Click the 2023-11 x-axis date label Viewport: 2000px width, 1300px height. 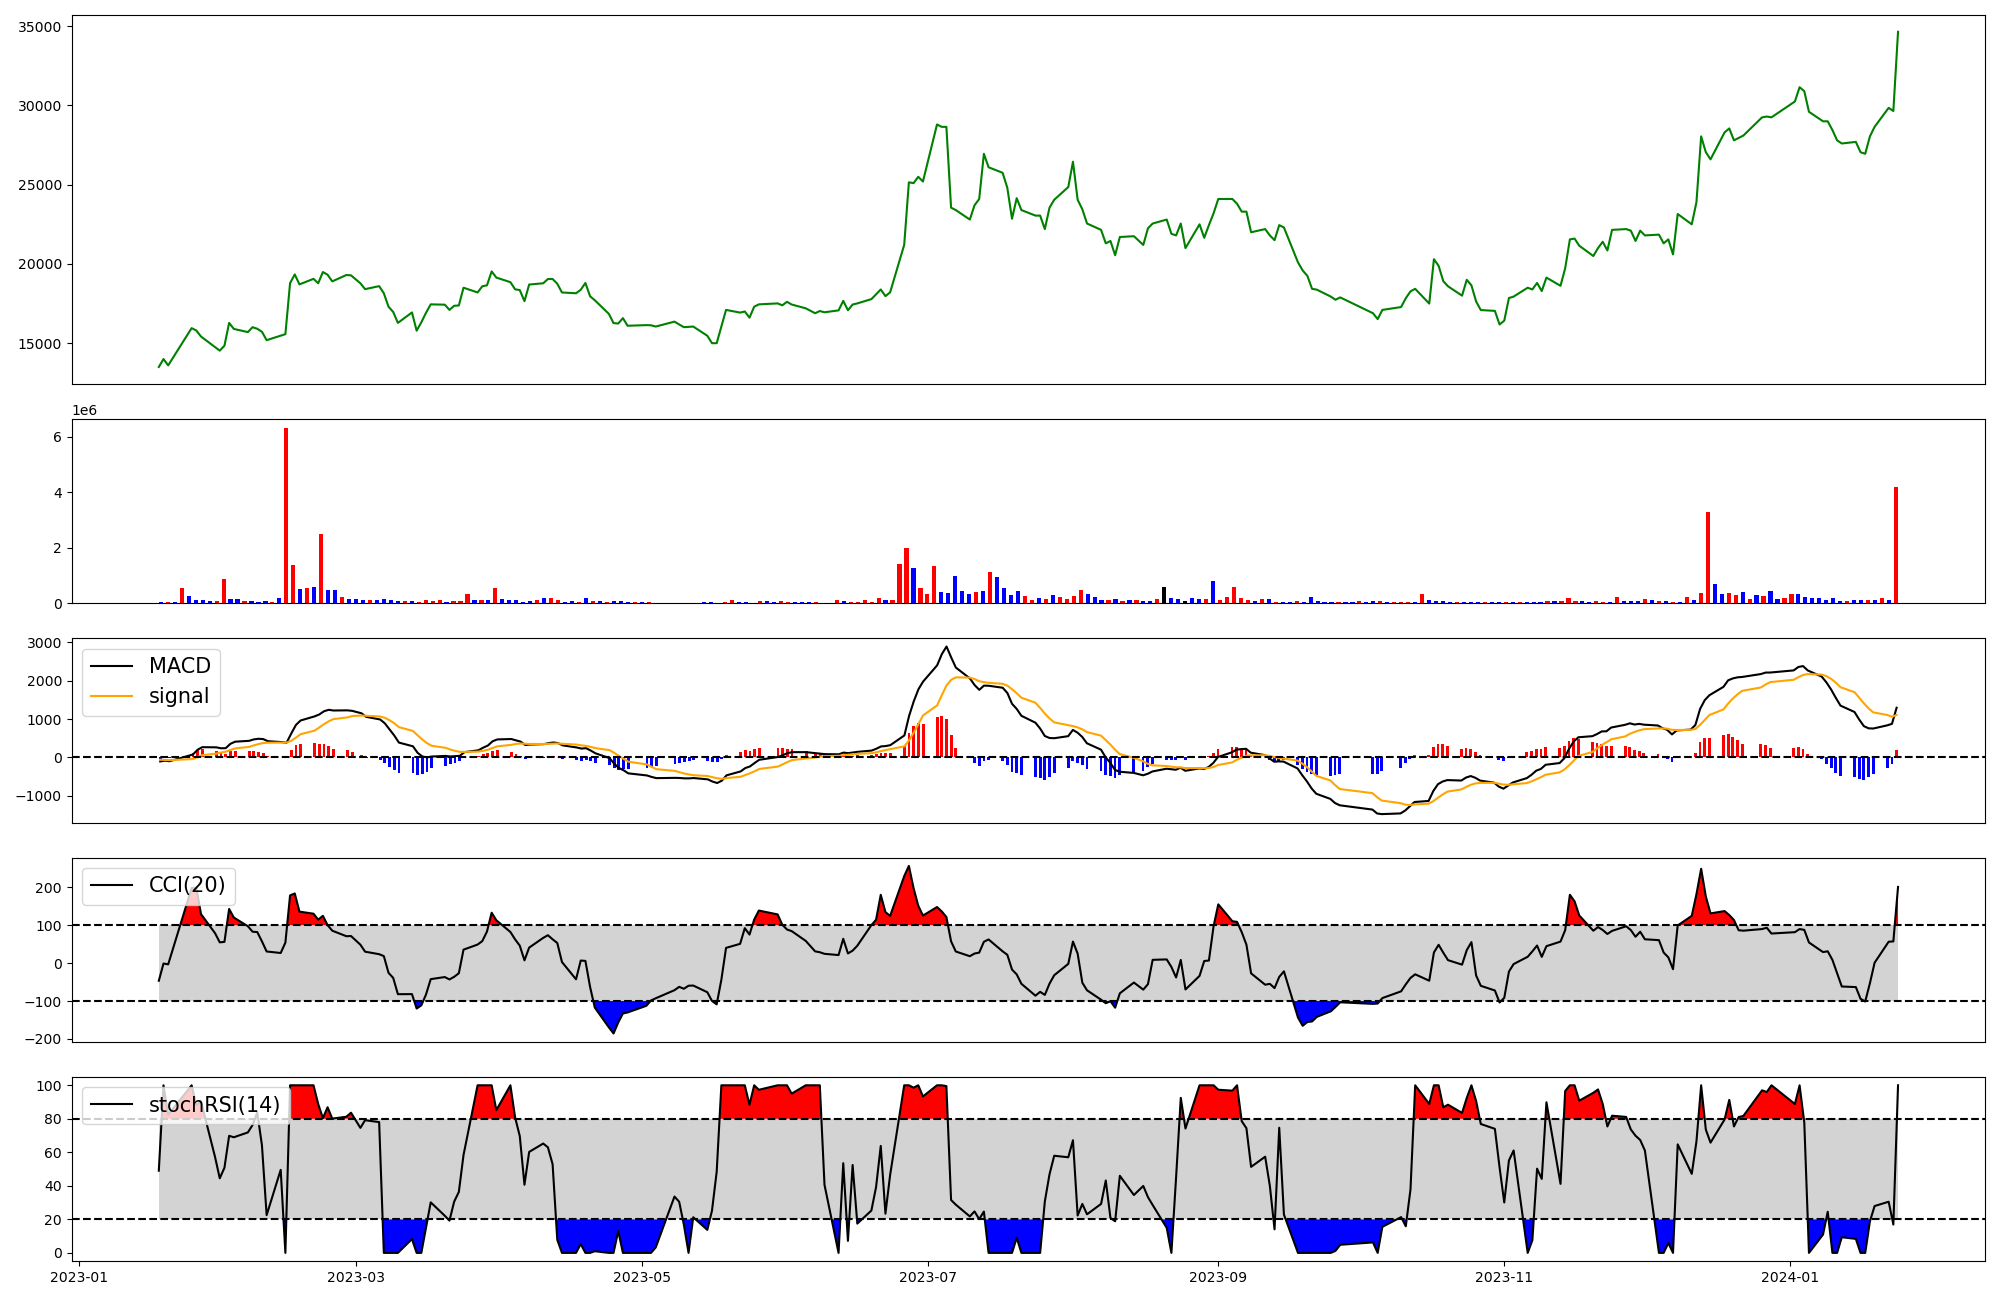pos(1504,1276)
